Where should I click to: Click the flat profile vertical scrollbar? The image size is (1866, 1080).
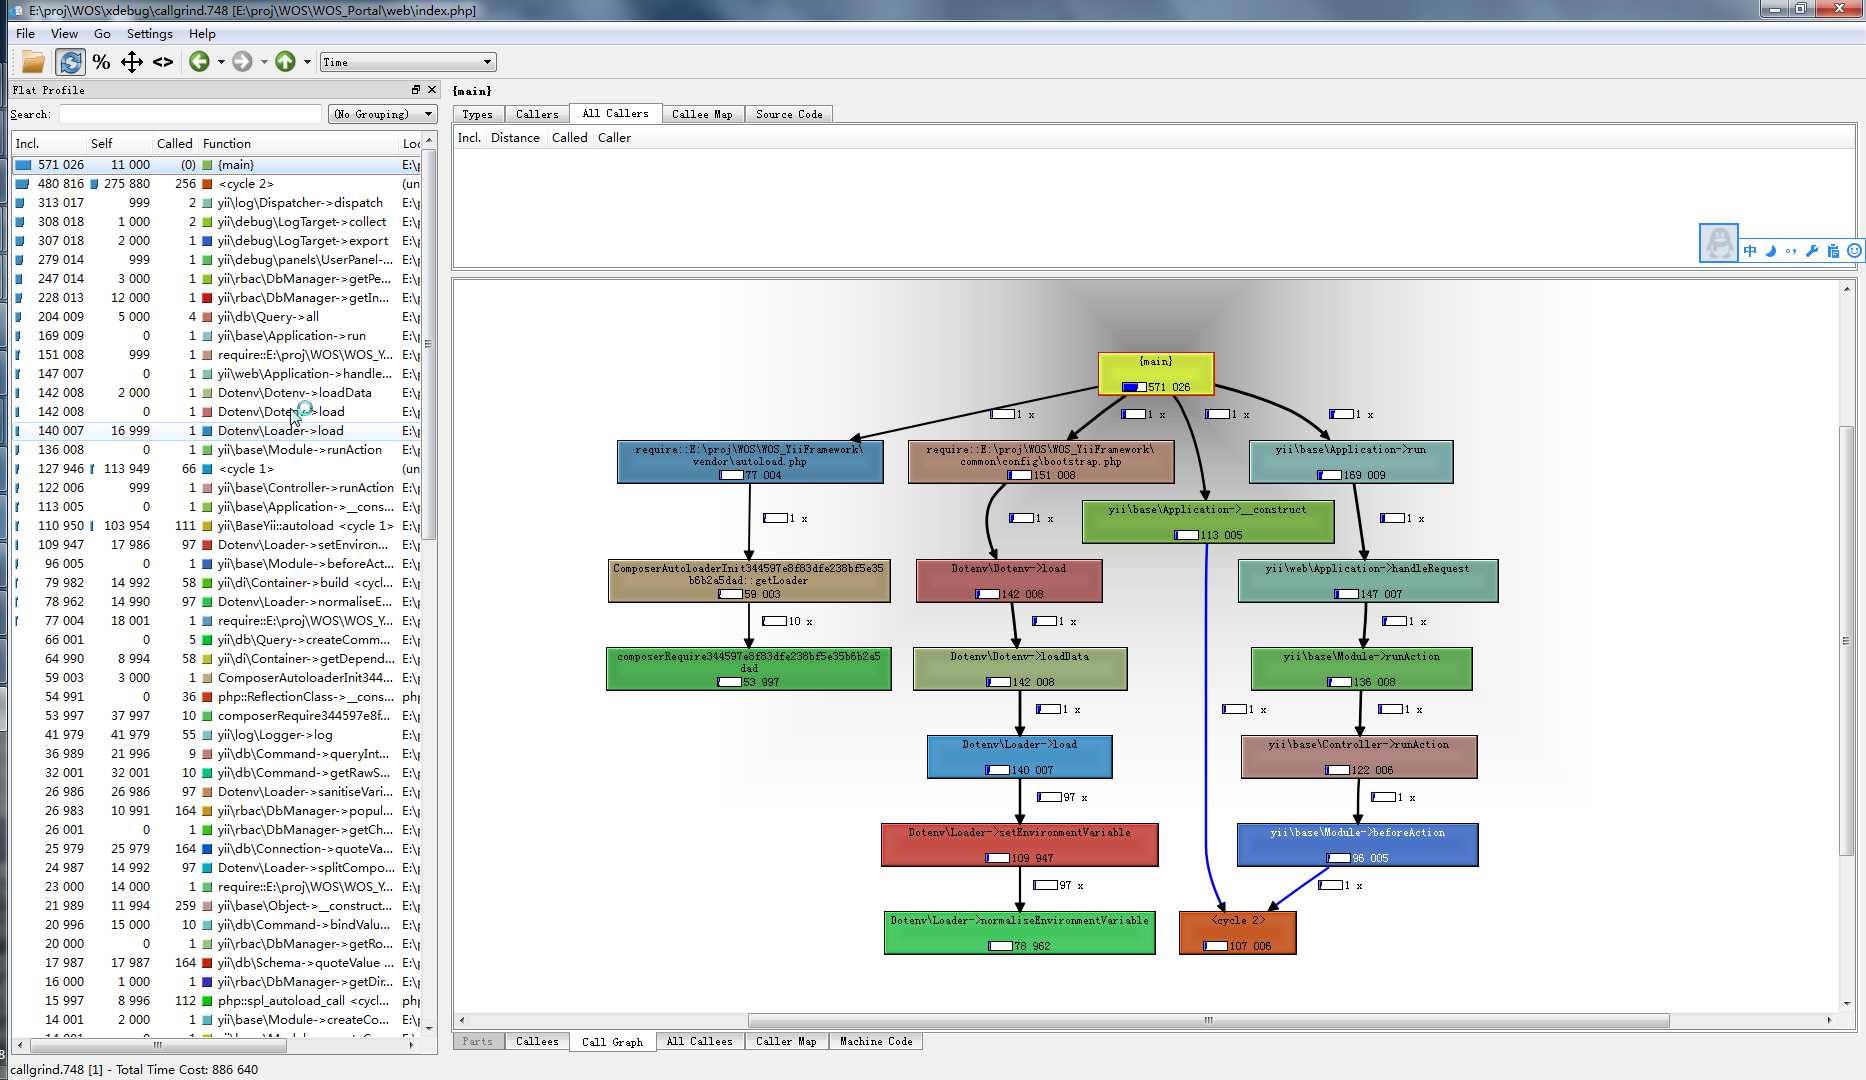point(429,344)
